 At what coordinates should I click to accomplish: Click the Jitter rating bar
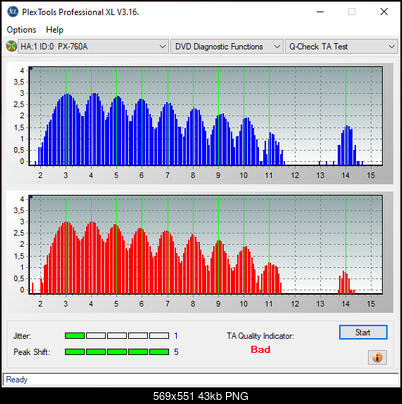click(117, 336)
